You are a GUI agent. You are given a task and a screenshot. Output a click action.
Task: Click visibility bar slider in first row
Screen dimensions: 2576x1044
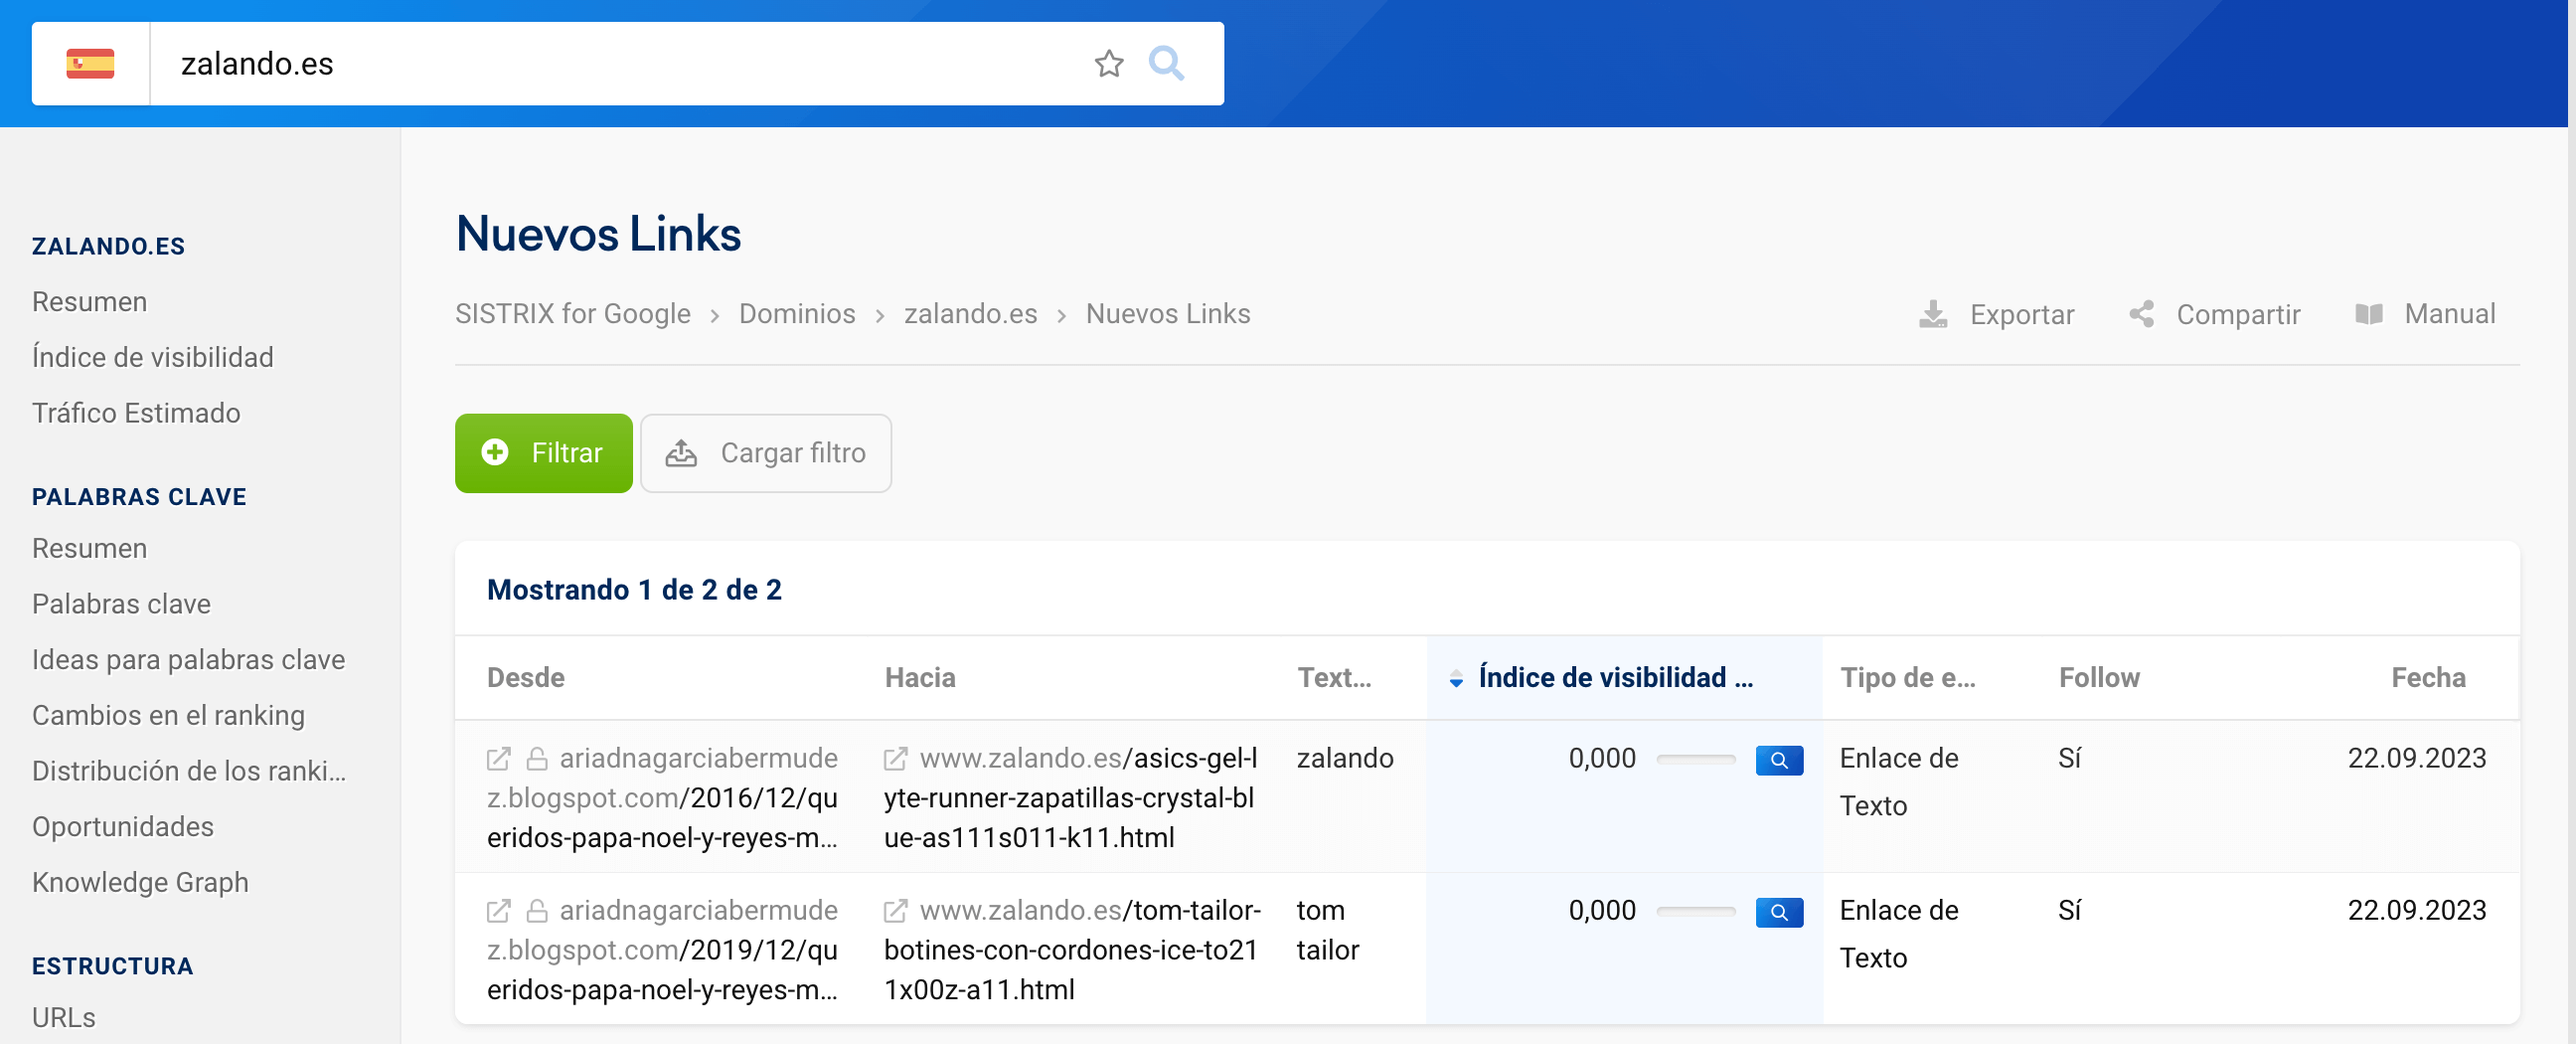click(x=1695, y=760)
